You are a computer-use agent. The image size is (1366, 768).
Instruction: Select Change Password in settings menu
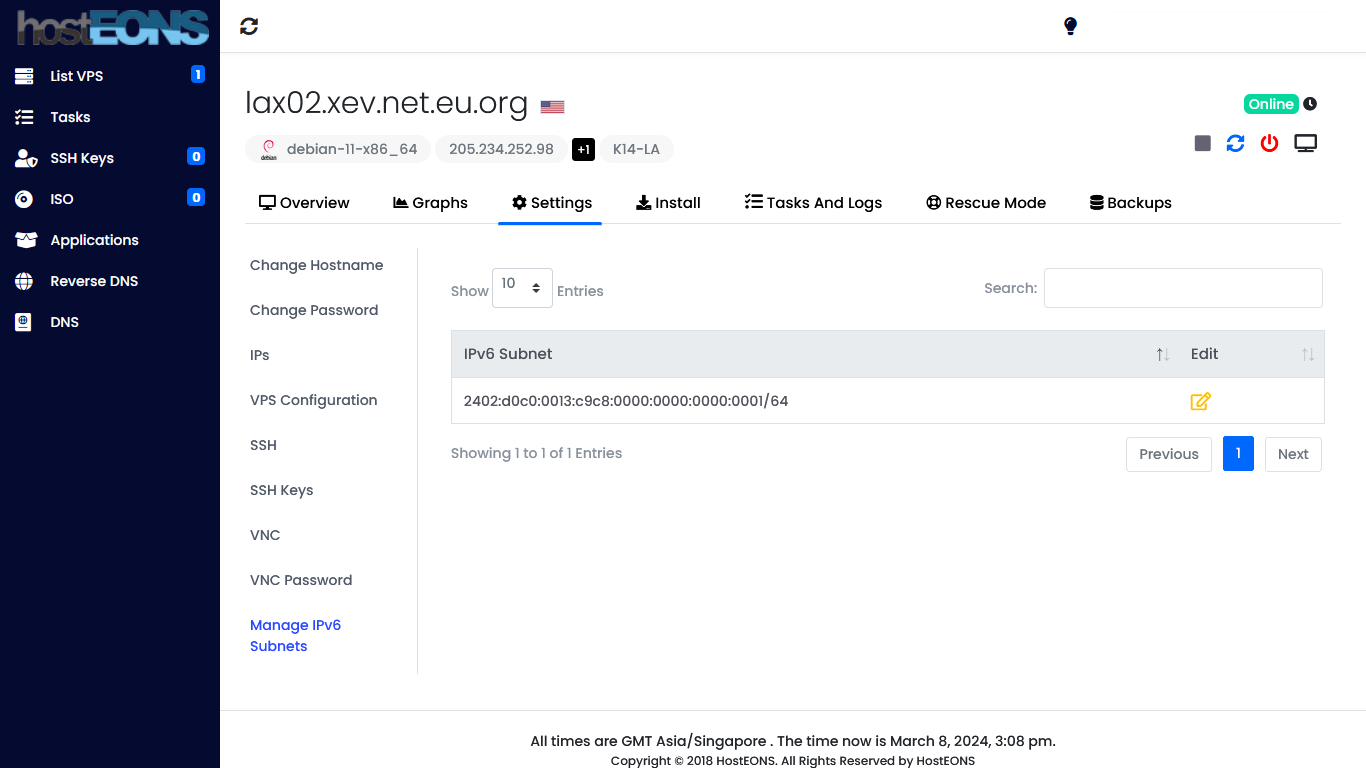(314, 310)
